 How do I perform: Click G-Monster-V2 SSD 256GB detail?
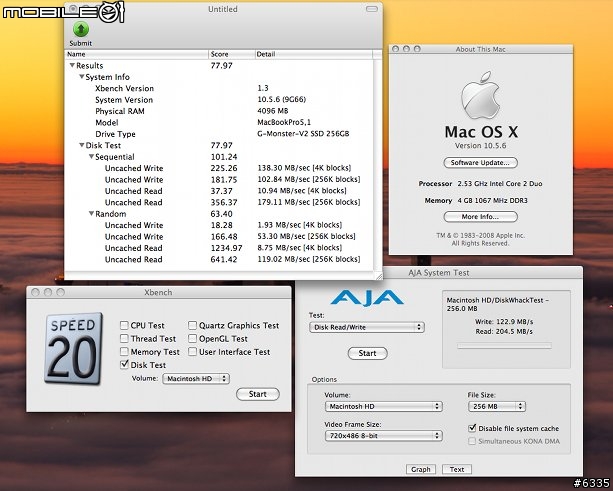click(303, 134)
